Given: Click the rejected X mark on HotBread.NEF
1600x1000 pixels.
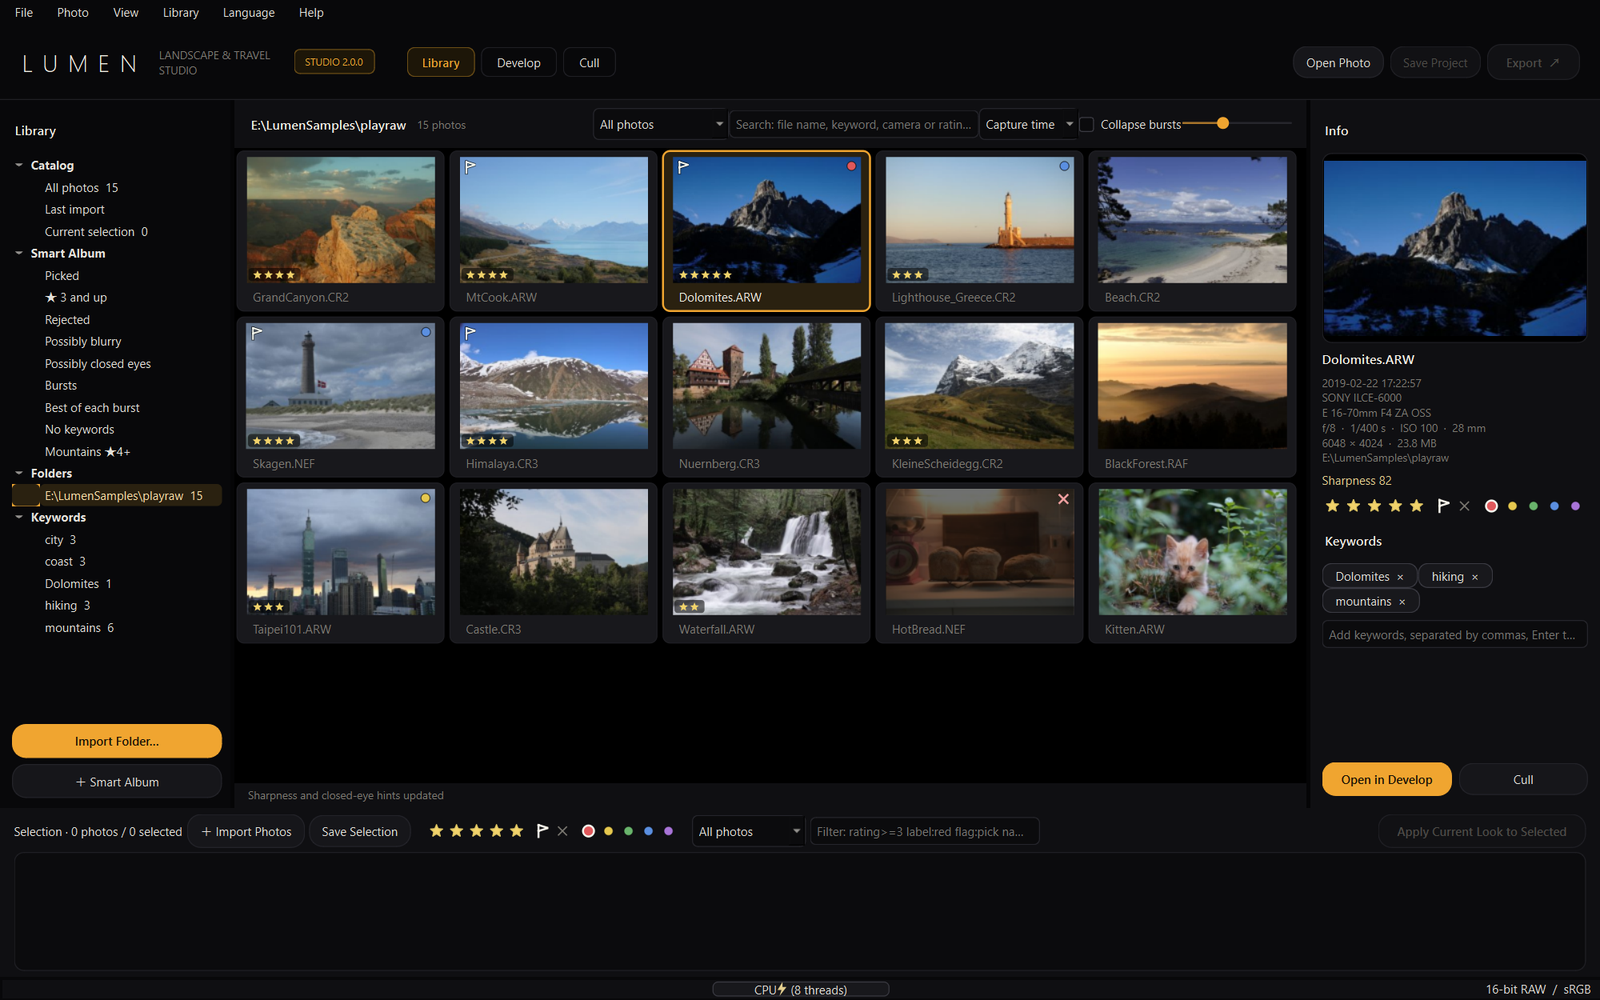Looking at the screenshot, I should point(1064,499).
